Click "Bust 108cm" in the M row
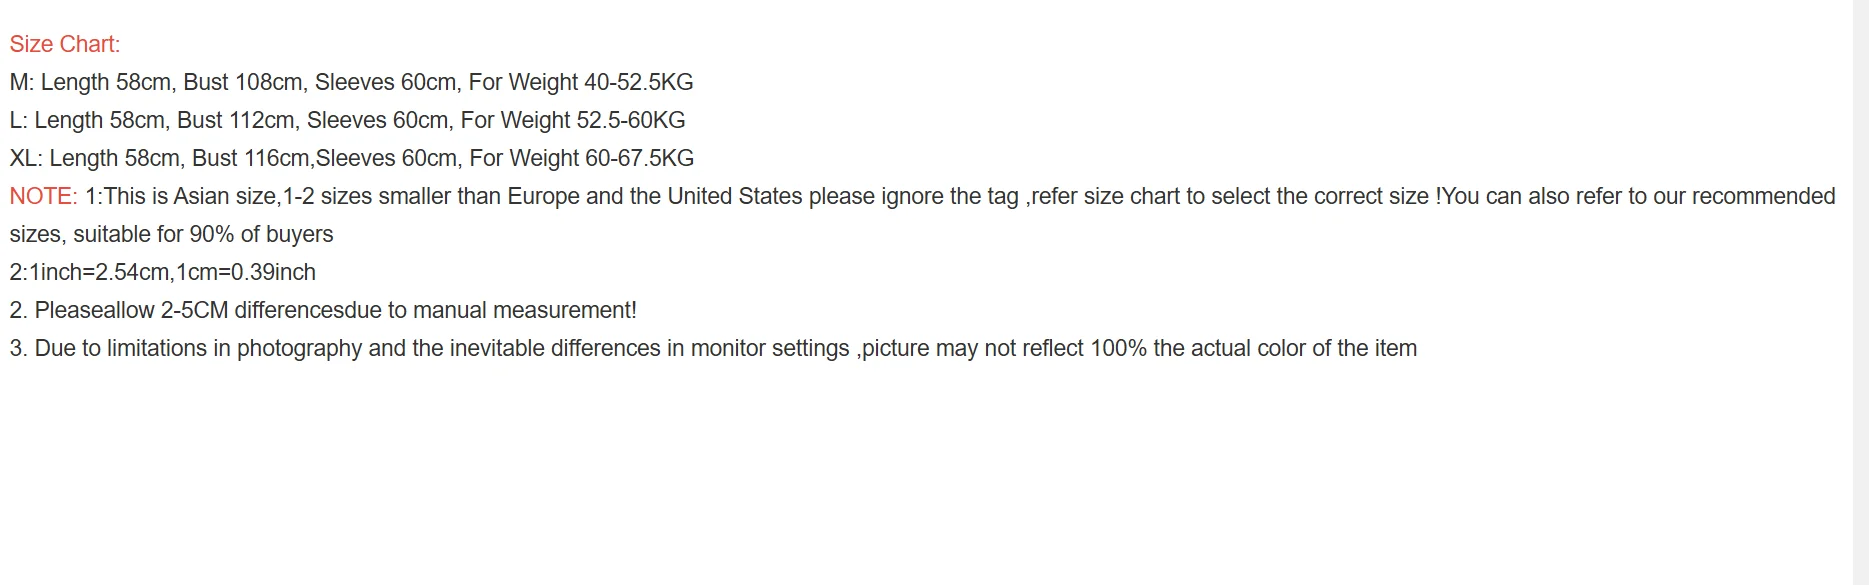 pos(243,82)
